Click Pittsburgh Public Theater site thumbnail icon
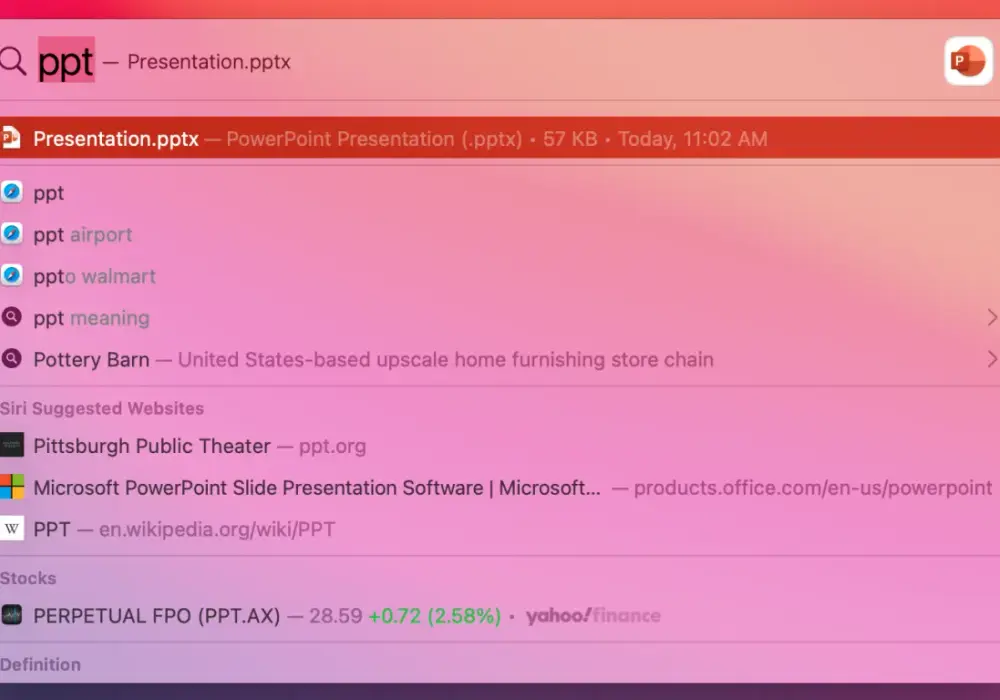The image size is (1000, 700). [11, 445]
